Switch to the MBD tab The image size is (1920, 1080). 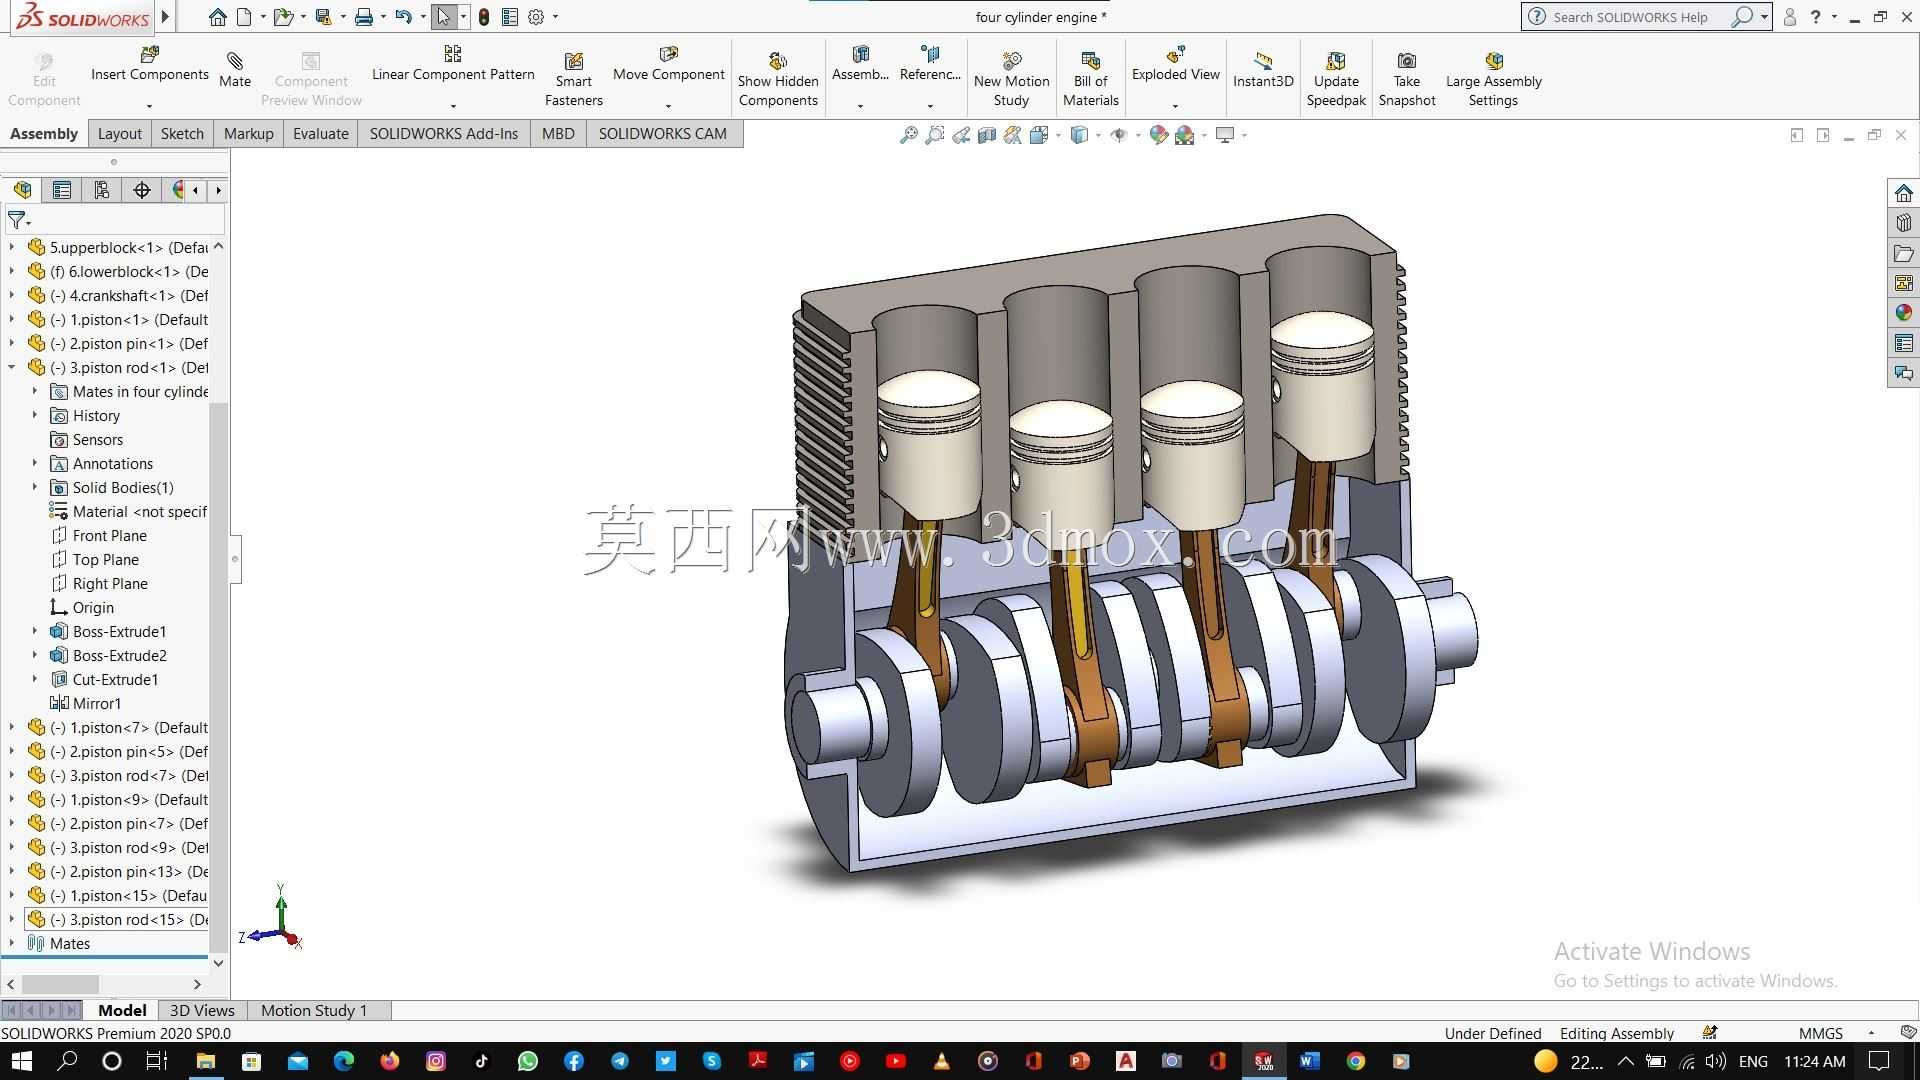558,134
